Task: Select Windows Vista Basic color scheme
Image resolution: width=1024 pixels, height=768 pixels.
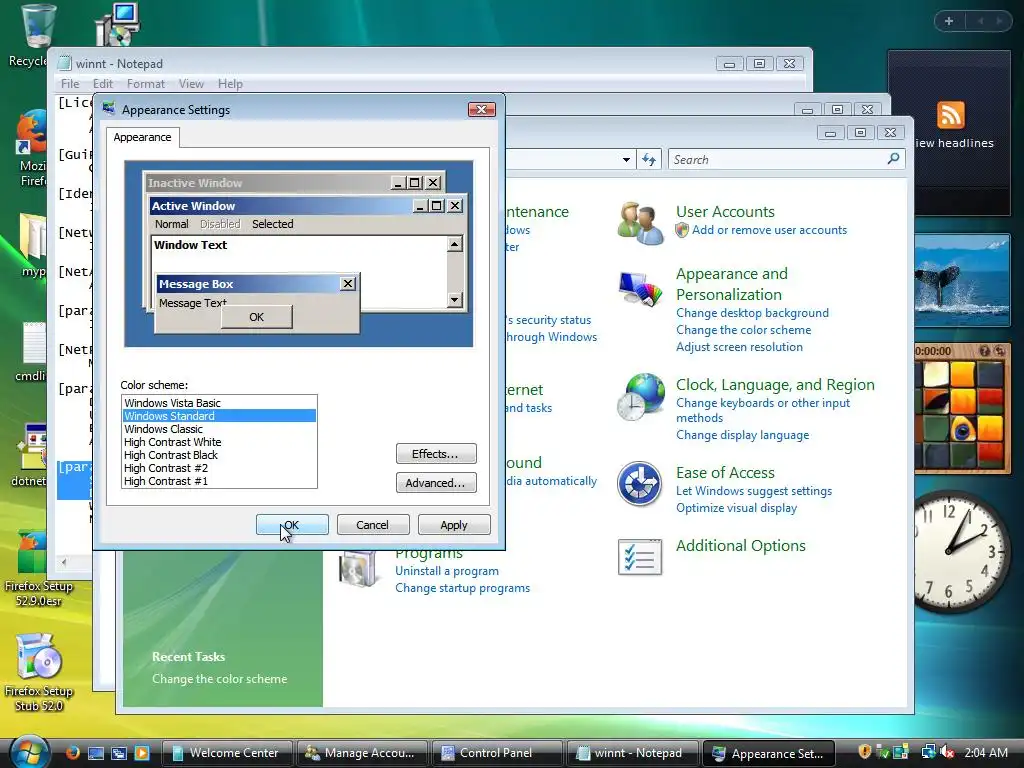Action: 219,403
